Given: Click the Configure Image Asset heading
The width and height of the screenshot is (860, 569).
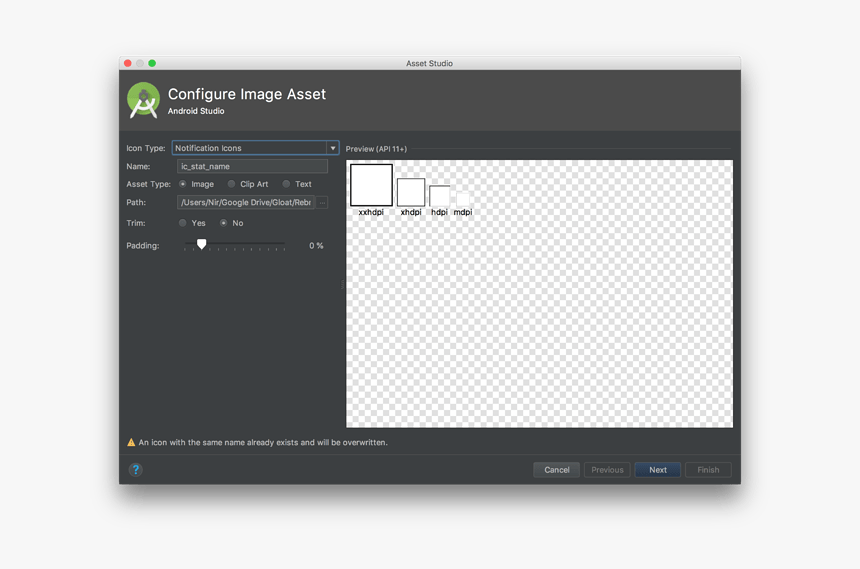Looking at the screenshot, I should (x=247, y=94).
